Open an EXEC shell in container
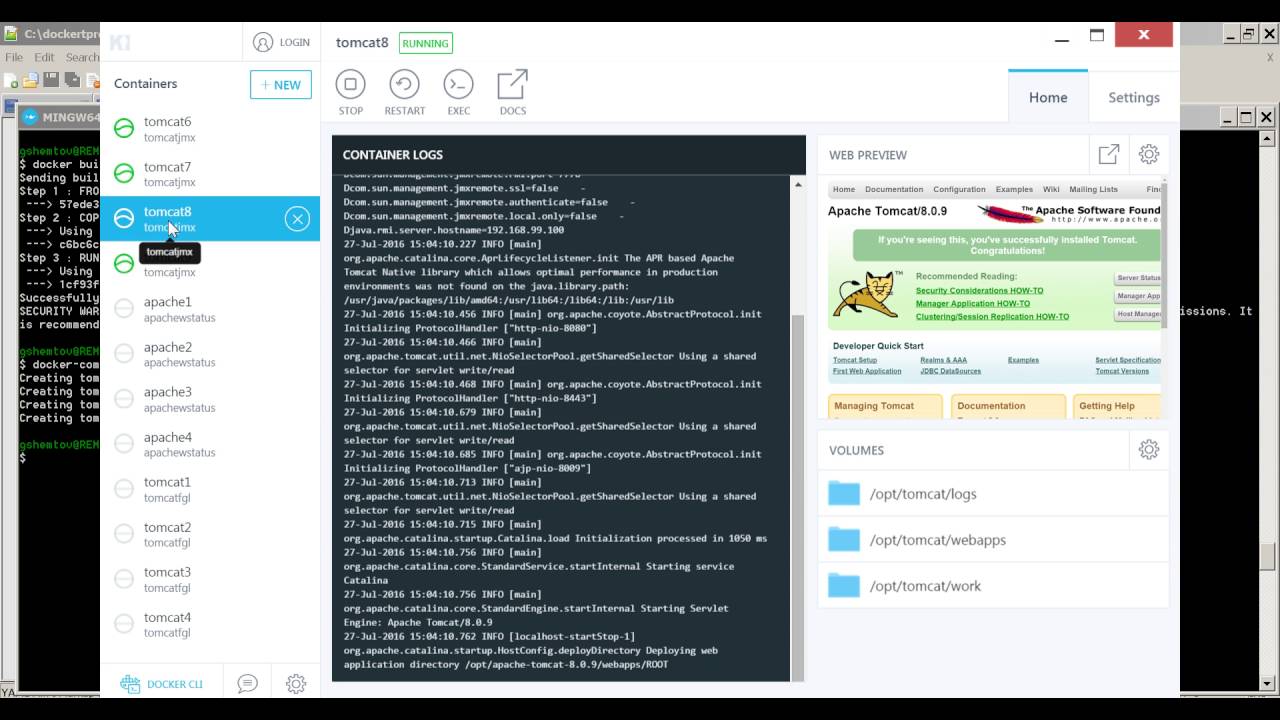This screenshot has width=1280, height=720. [x=459, y=92]
